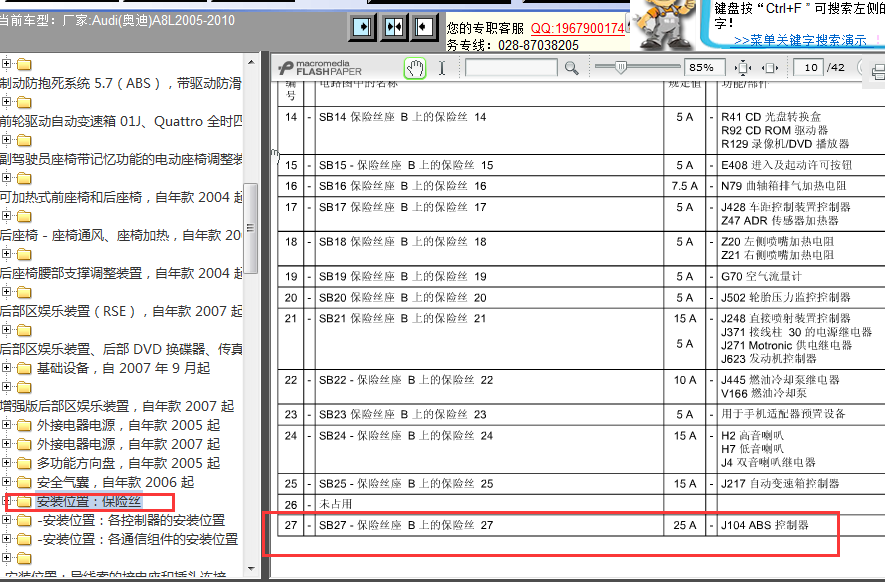The width and height of the screenshot is (885, 582).
Task: Click folder icon of 外接电器电源,自年款 2005 起
Action: pyautogui.click(x=24, y=426)
